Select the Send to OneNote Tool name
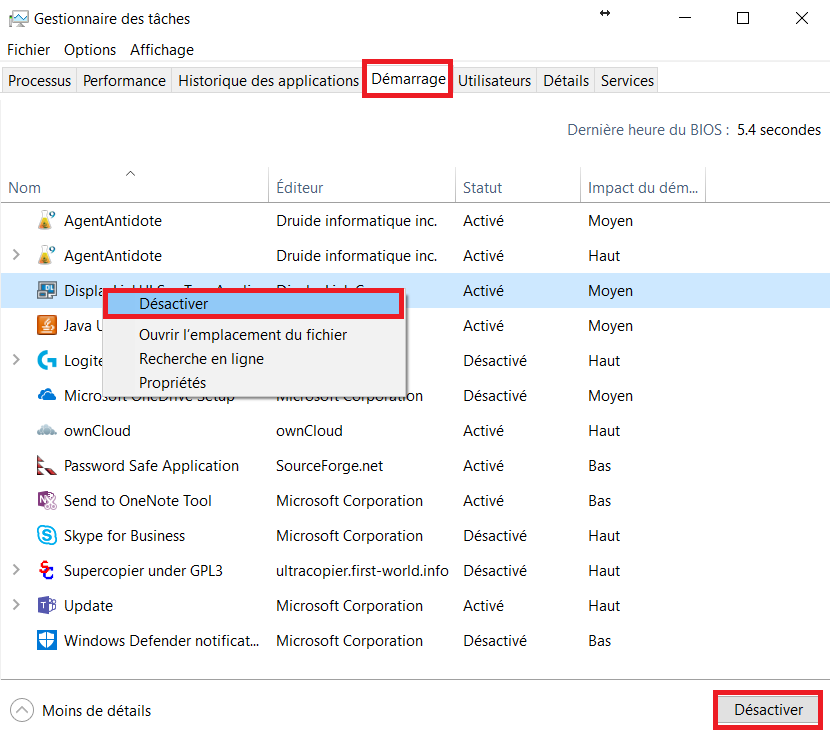The width and height of the screenshot is (830, 737). [138, 501]
